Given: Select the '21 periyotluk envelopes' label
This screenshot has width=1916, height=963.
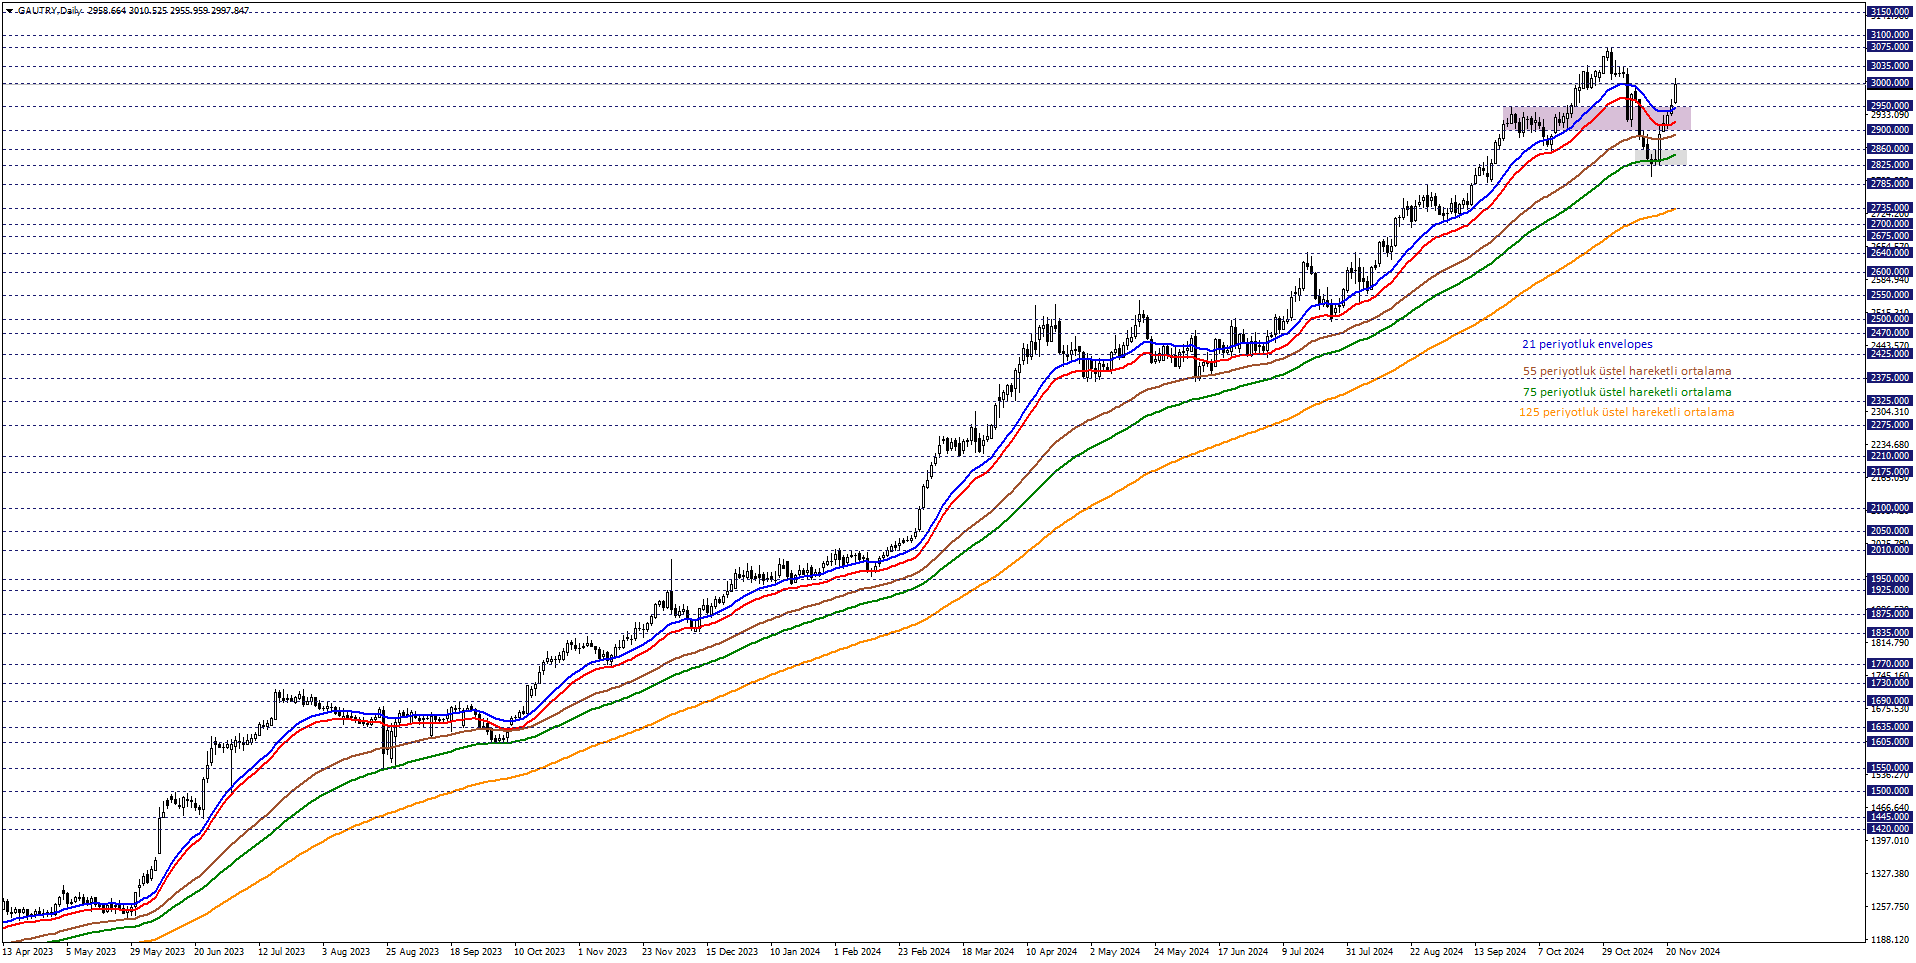Looking at the screenshot, I should (x=1587, y=344).
